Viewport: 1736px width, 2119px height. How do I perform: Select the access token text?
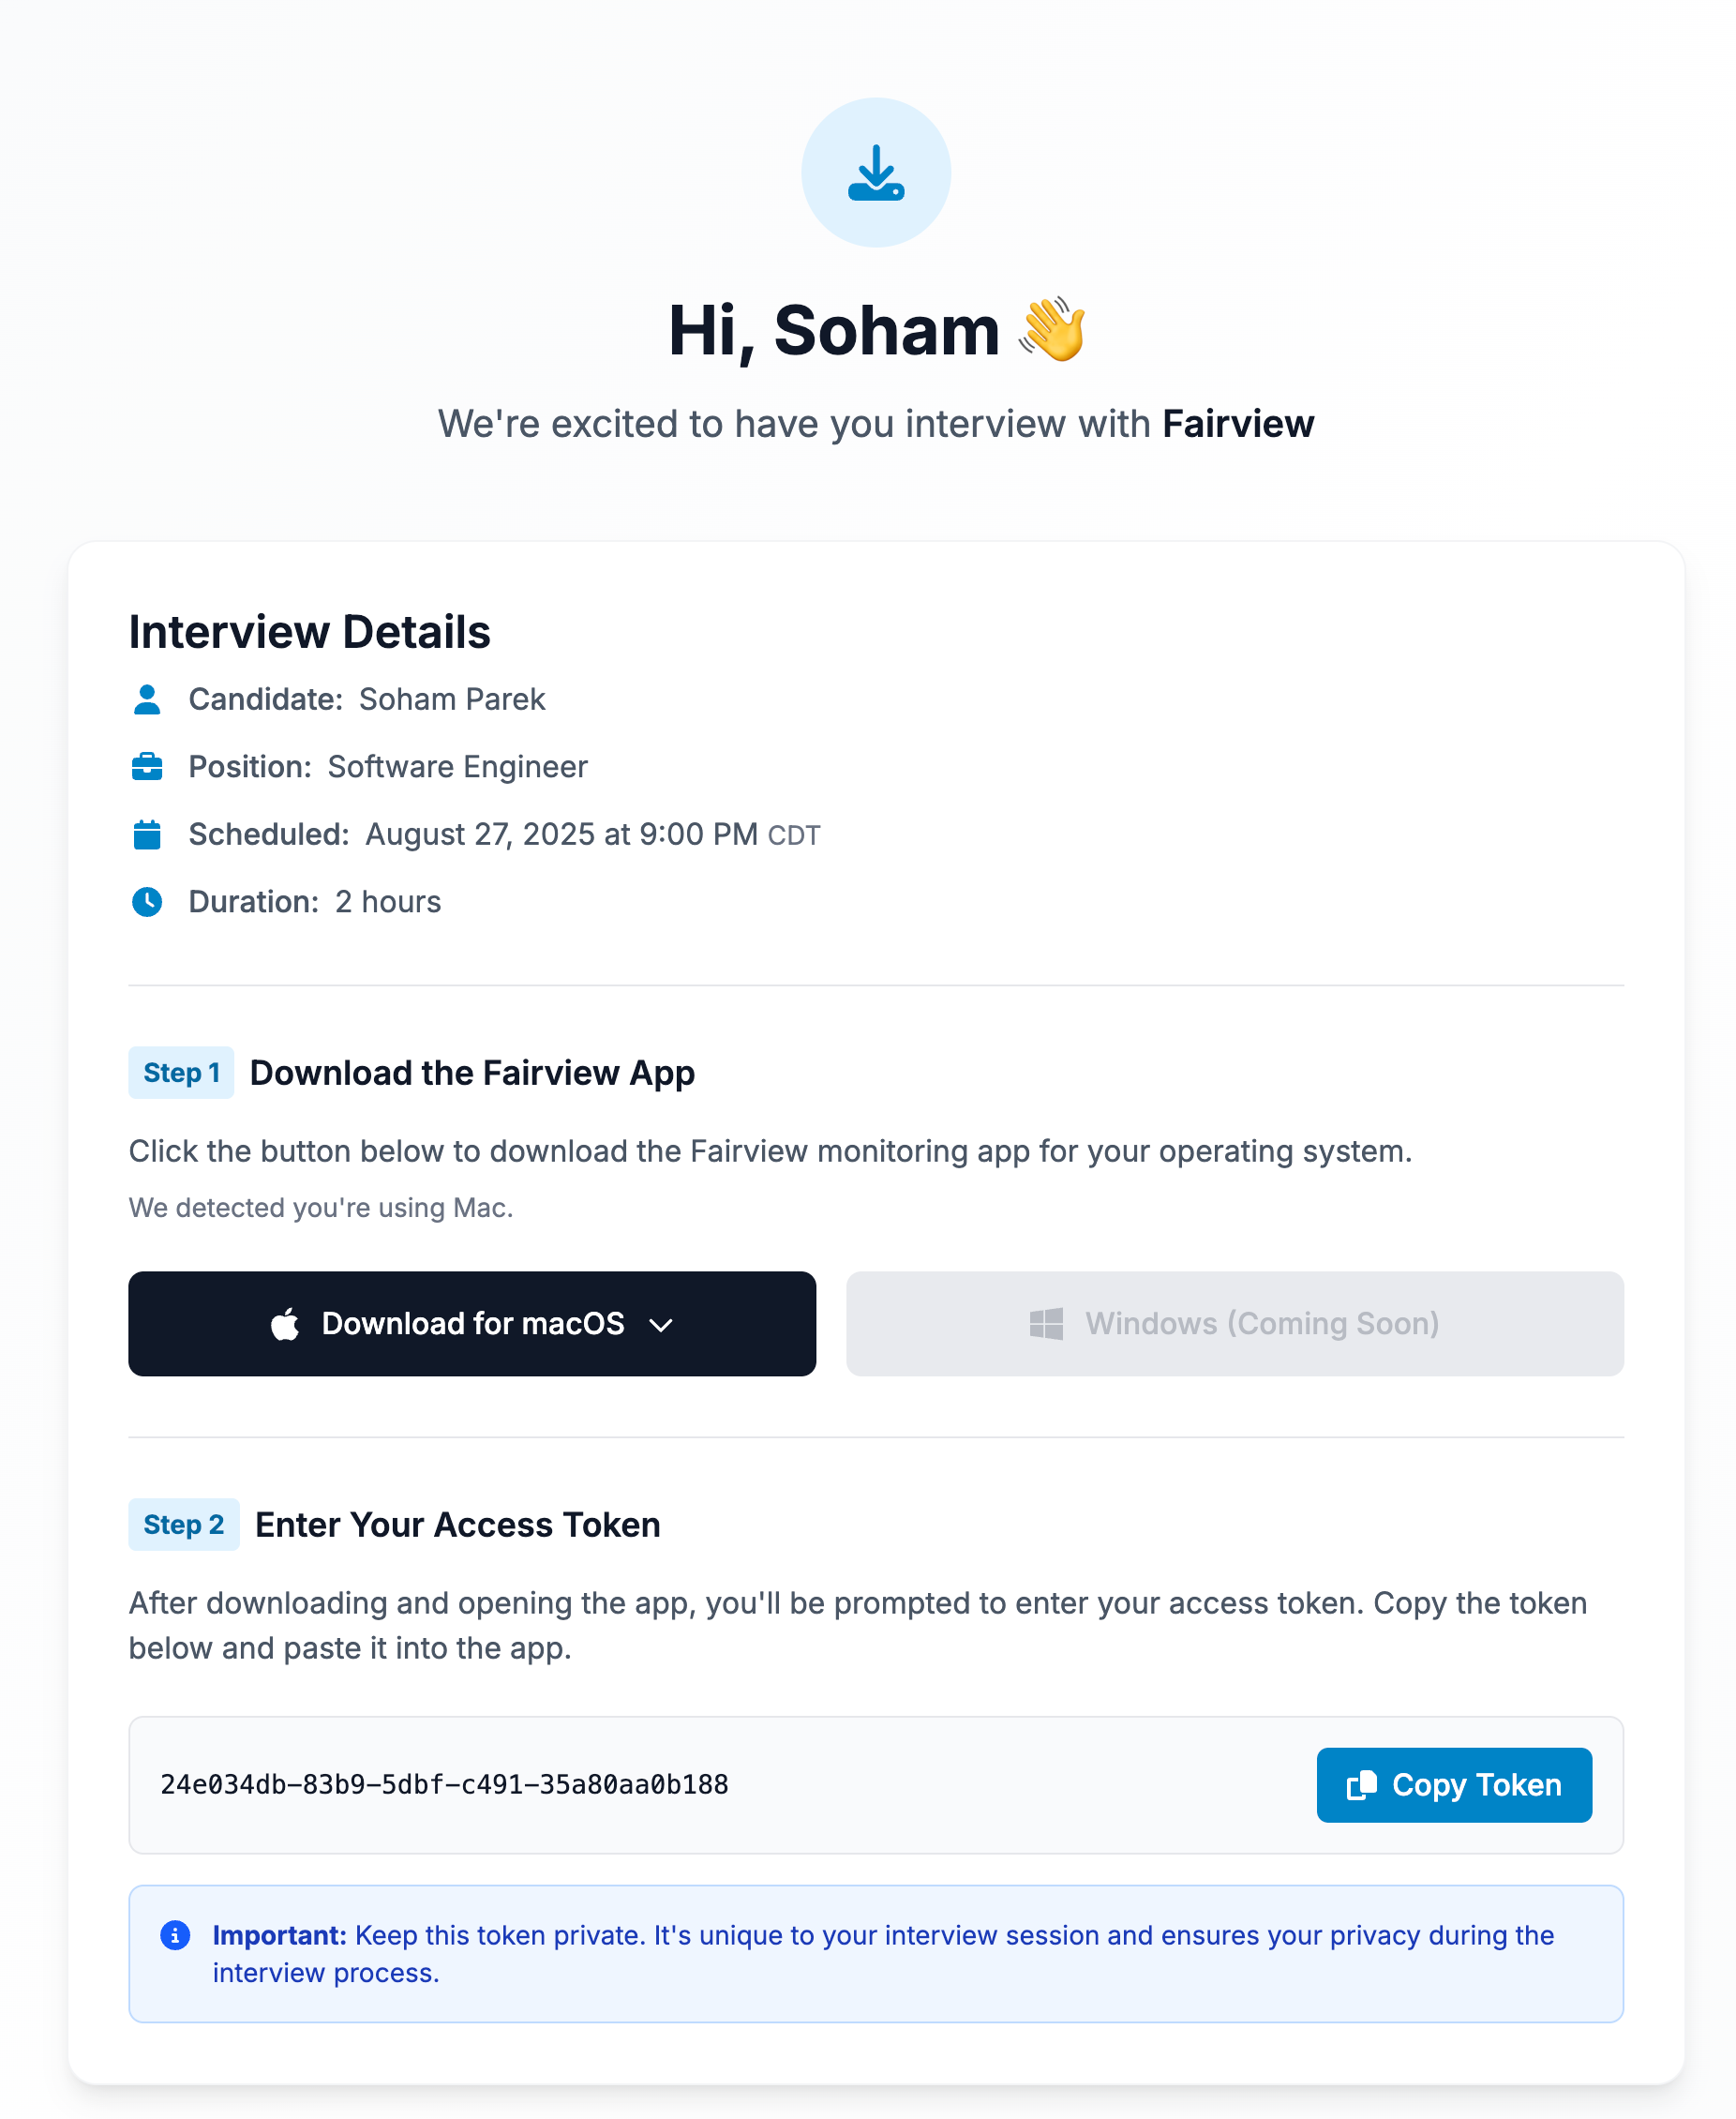click(444, 1785)
